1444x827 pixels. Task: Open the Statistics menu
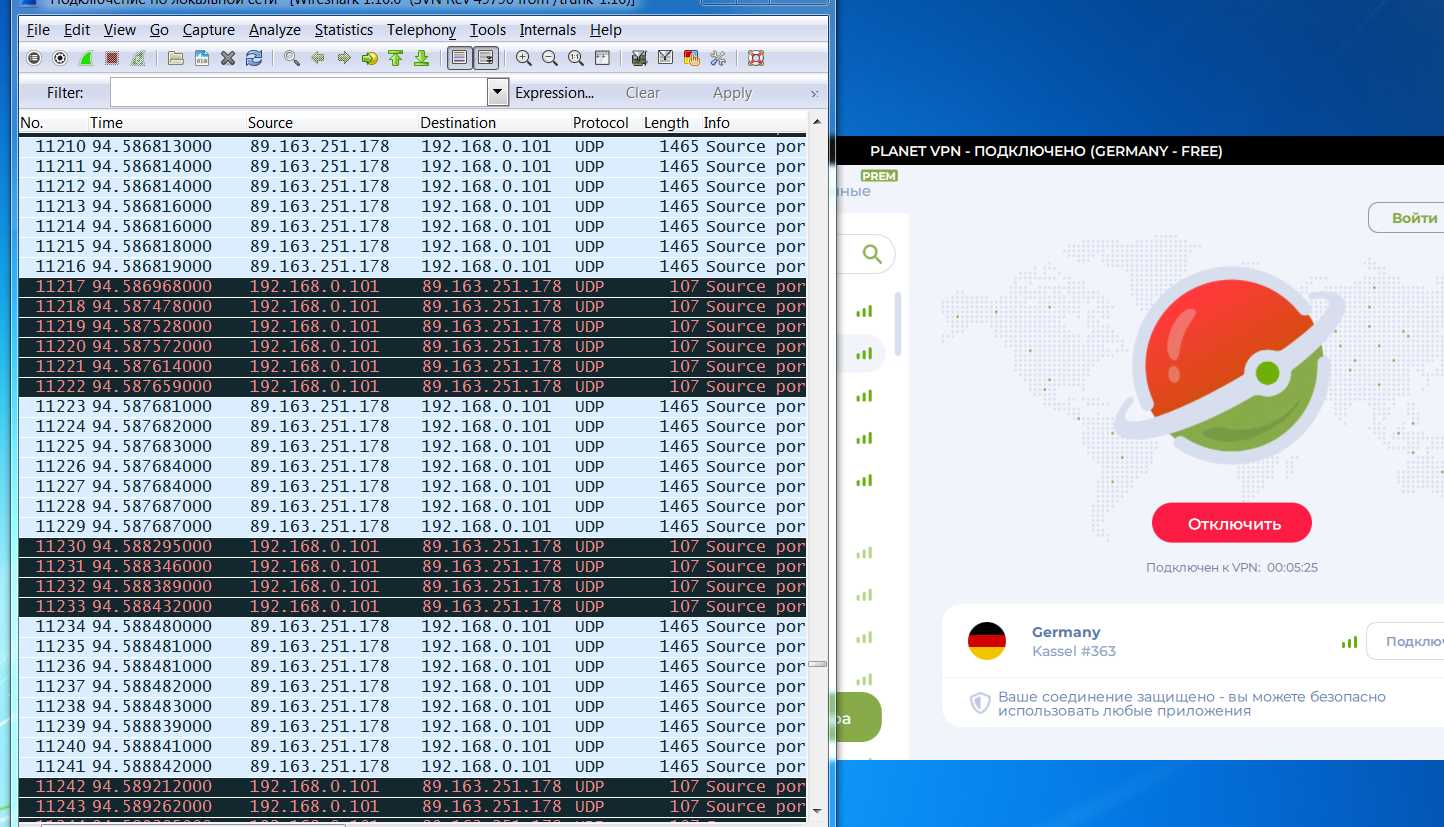pyautogui.click(x=344, y=30)
